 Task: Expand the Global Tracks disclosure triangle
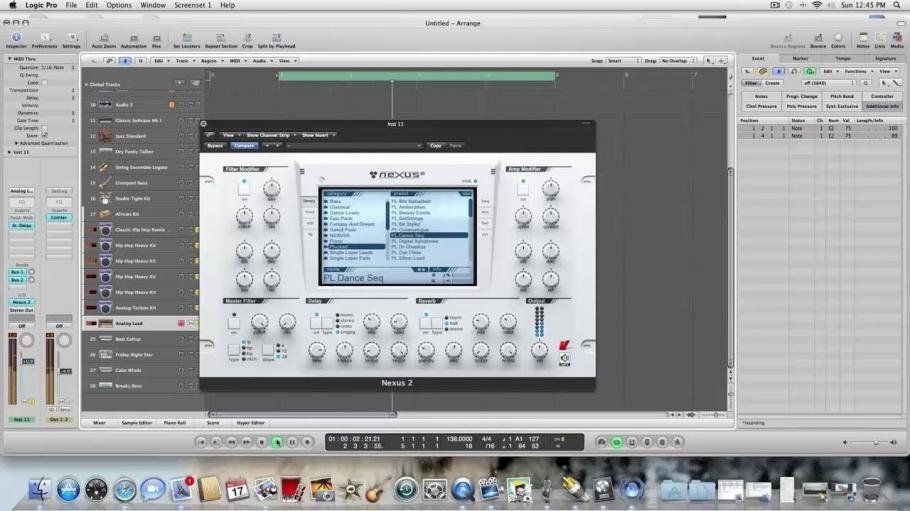(x=87, y=84)
